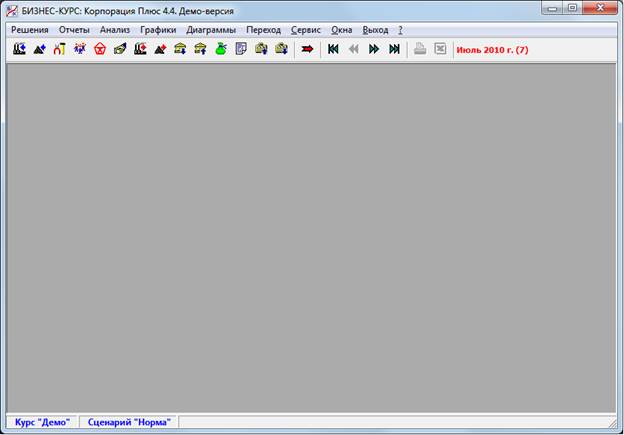This screenshot has width=624, height=435.
Task: Click the factory with blue arrow icon
Action: (20, 49)
